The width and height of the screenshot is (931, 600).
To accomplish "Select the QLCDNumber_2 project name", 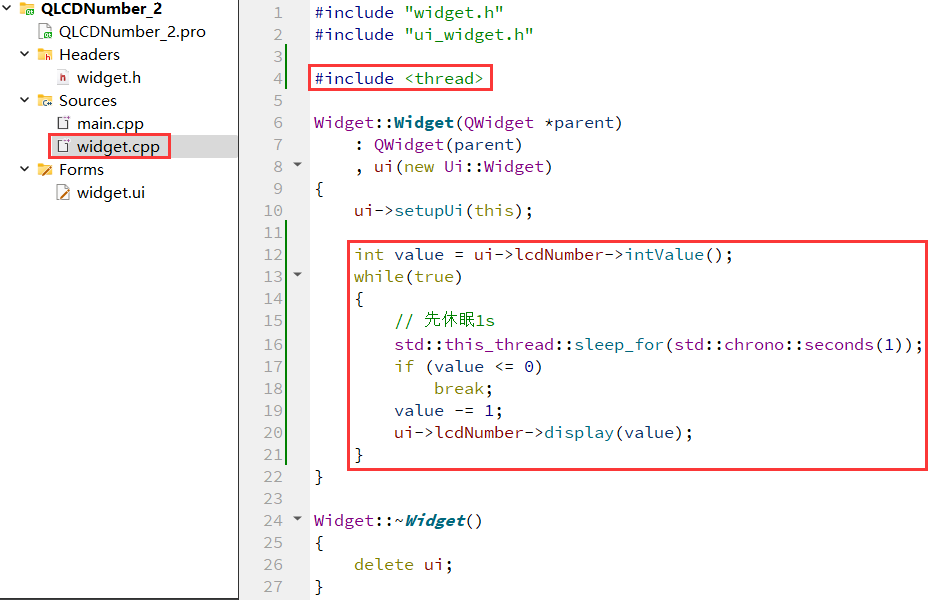I will coord(101,9).
